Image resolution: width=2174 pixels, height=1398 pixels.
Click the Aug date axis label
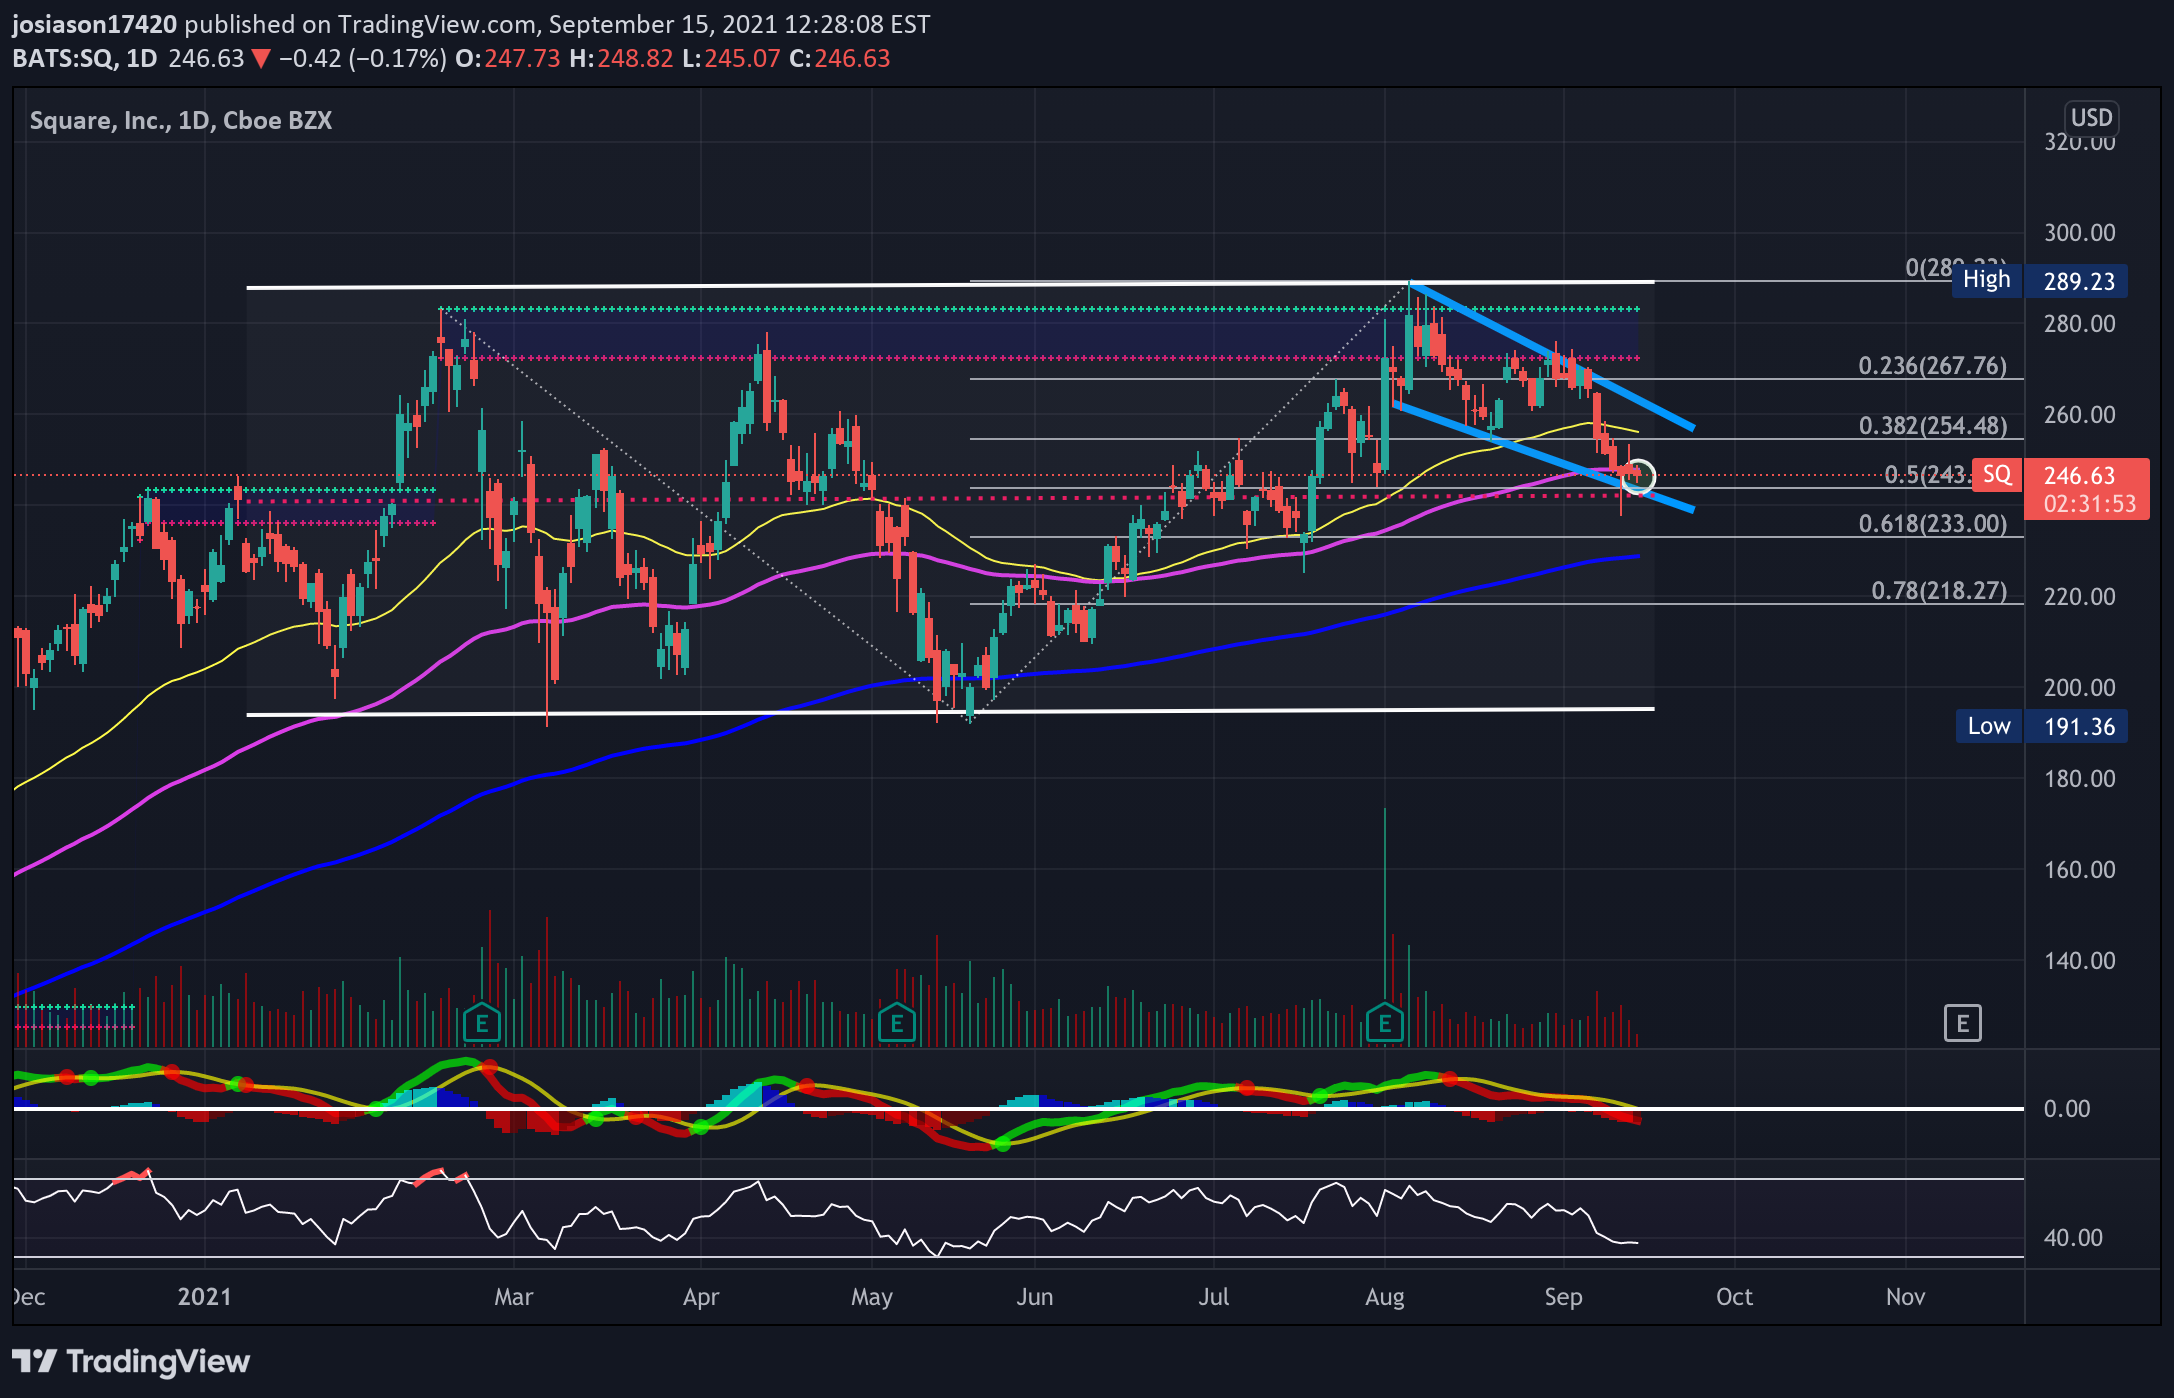1385,1297
